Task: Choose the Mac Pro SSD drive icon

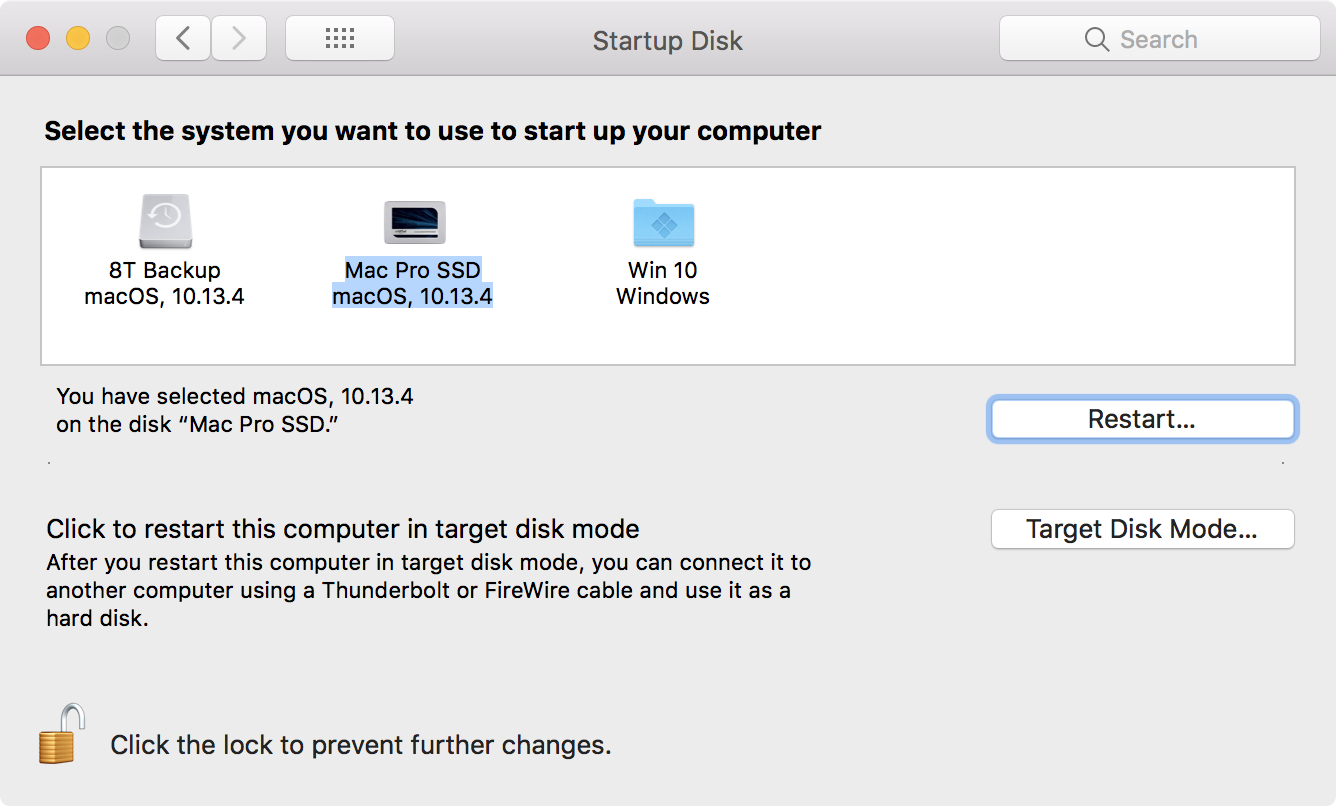Action: (414, 222)
